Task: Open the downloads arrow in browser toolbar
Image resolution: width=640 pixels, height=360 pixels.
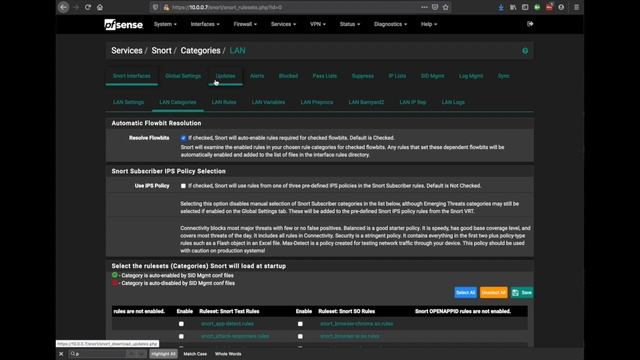Action: pyautogui.click(x=501, y=7)
